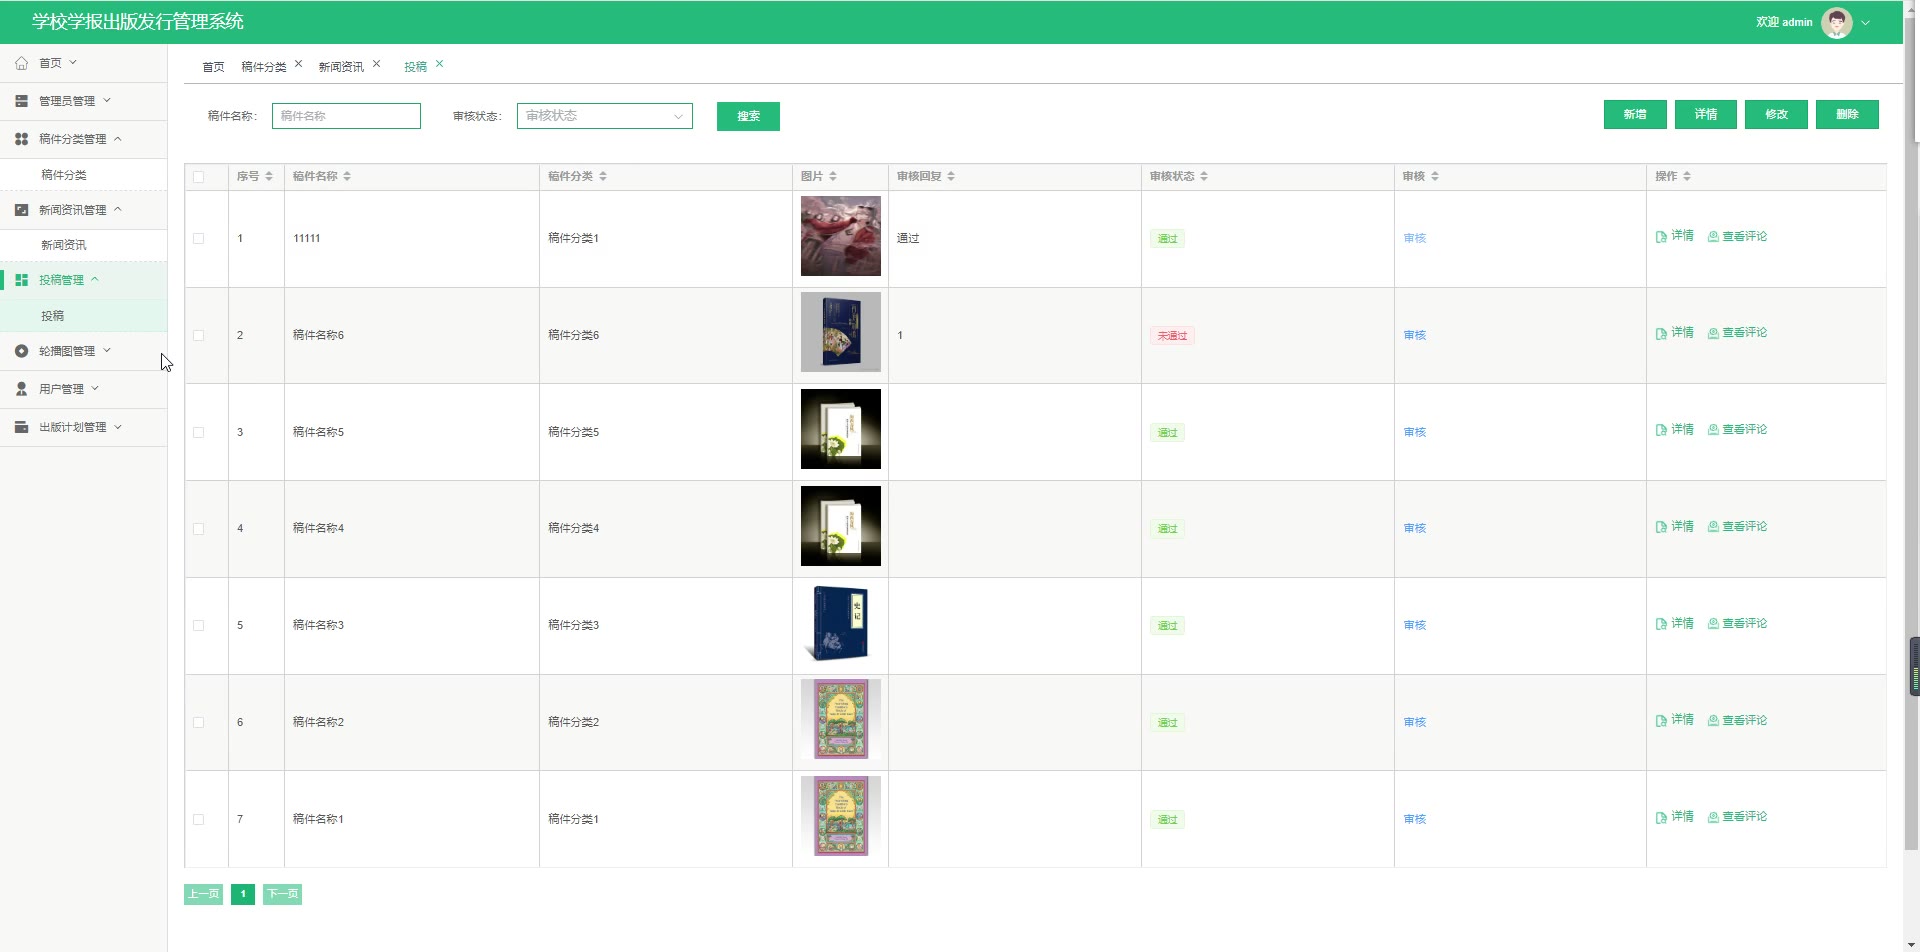Click the home icon in sidebar
The image size is (1920, 952).
[21, 63]
